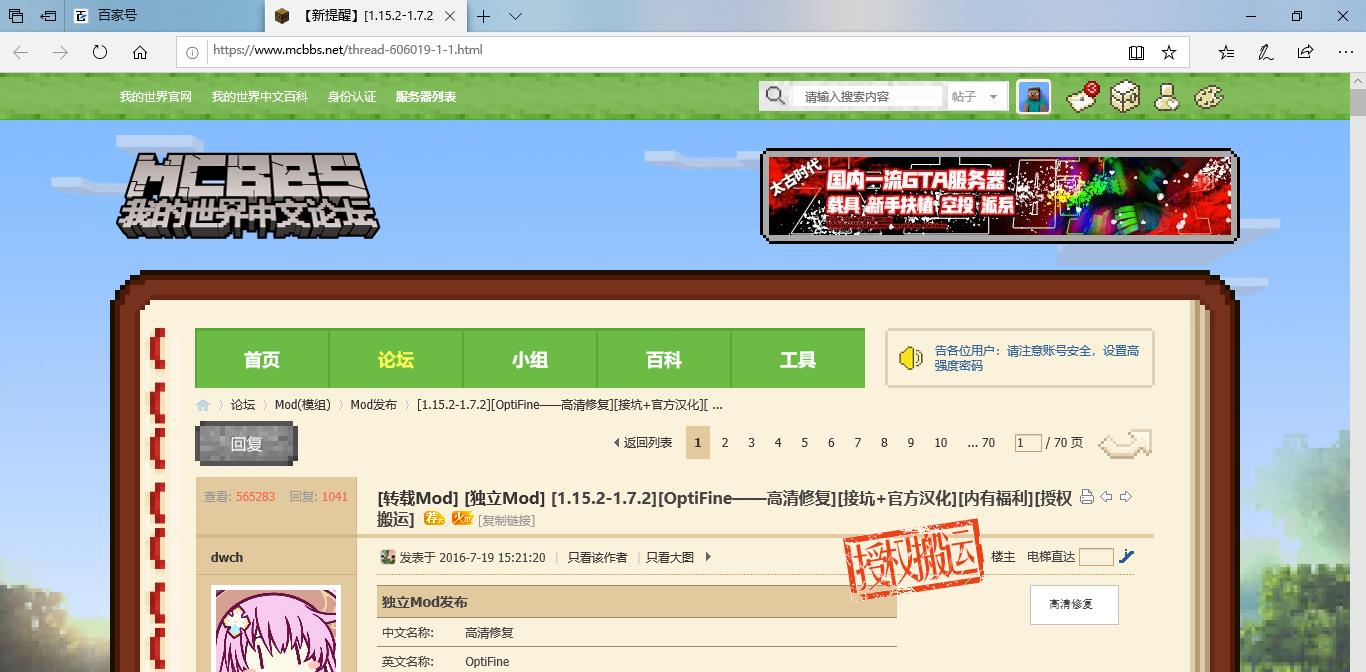Click the cube block icon in header
The image size is (1366, 672).
pos(1125,96)
